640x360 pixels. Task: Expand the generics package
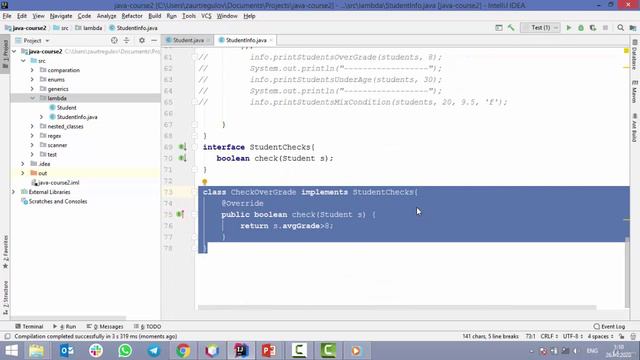pos(32,89)
